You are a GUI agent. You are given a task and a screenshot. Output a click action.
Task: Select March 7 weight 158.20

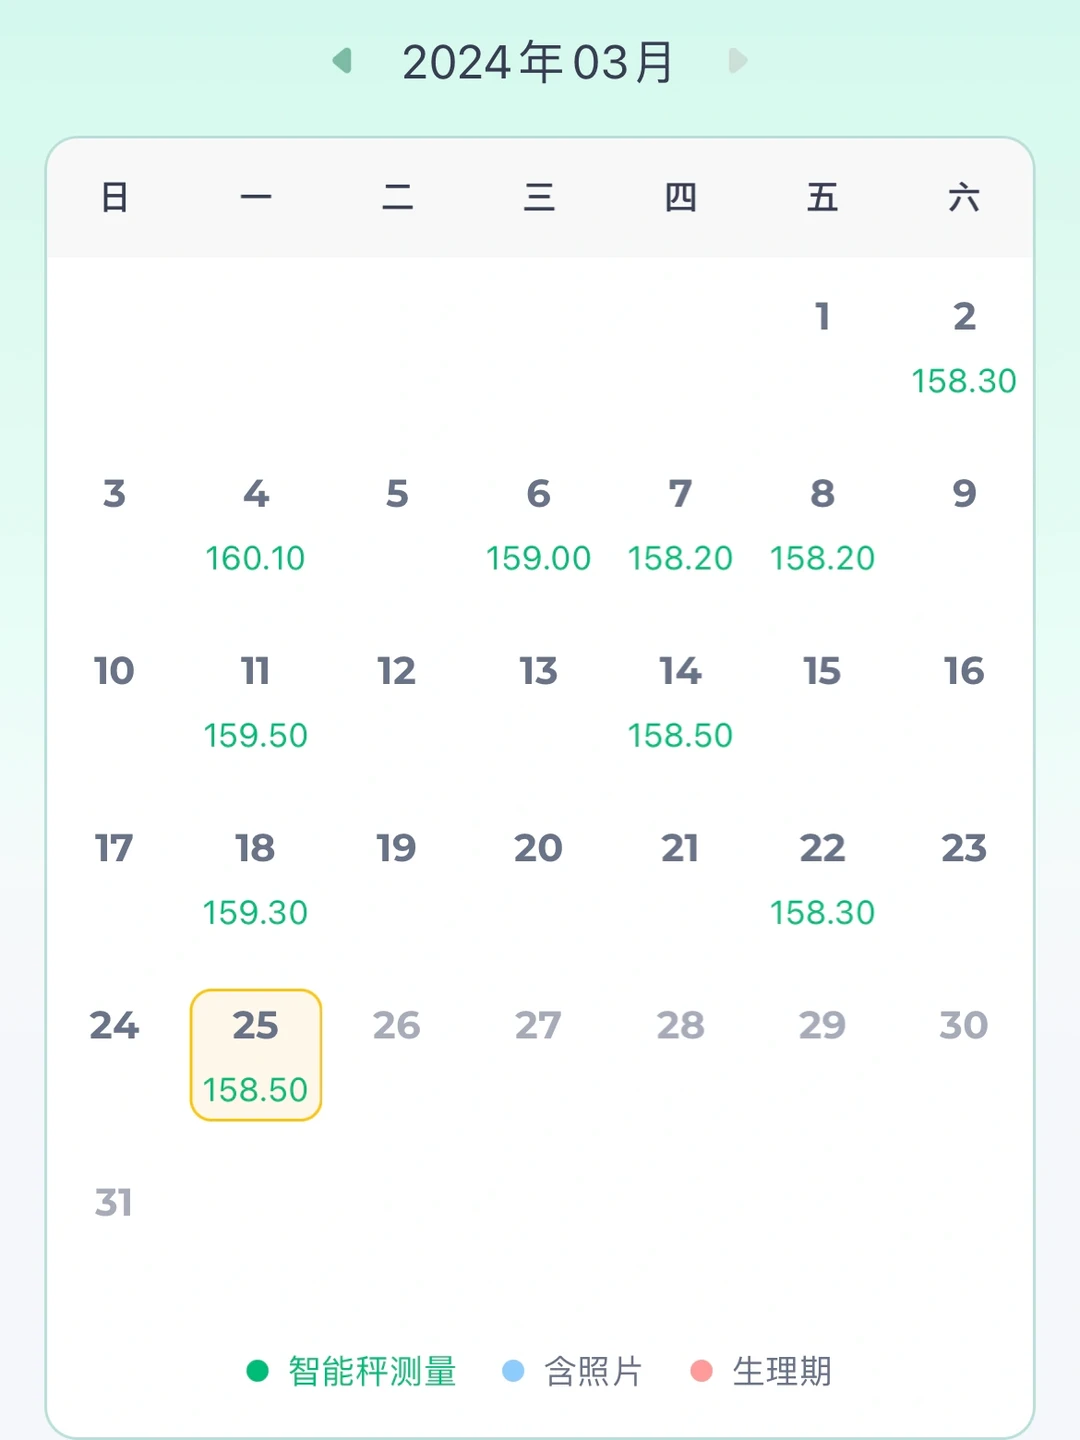pyautogui.click(x=680, y=525)
